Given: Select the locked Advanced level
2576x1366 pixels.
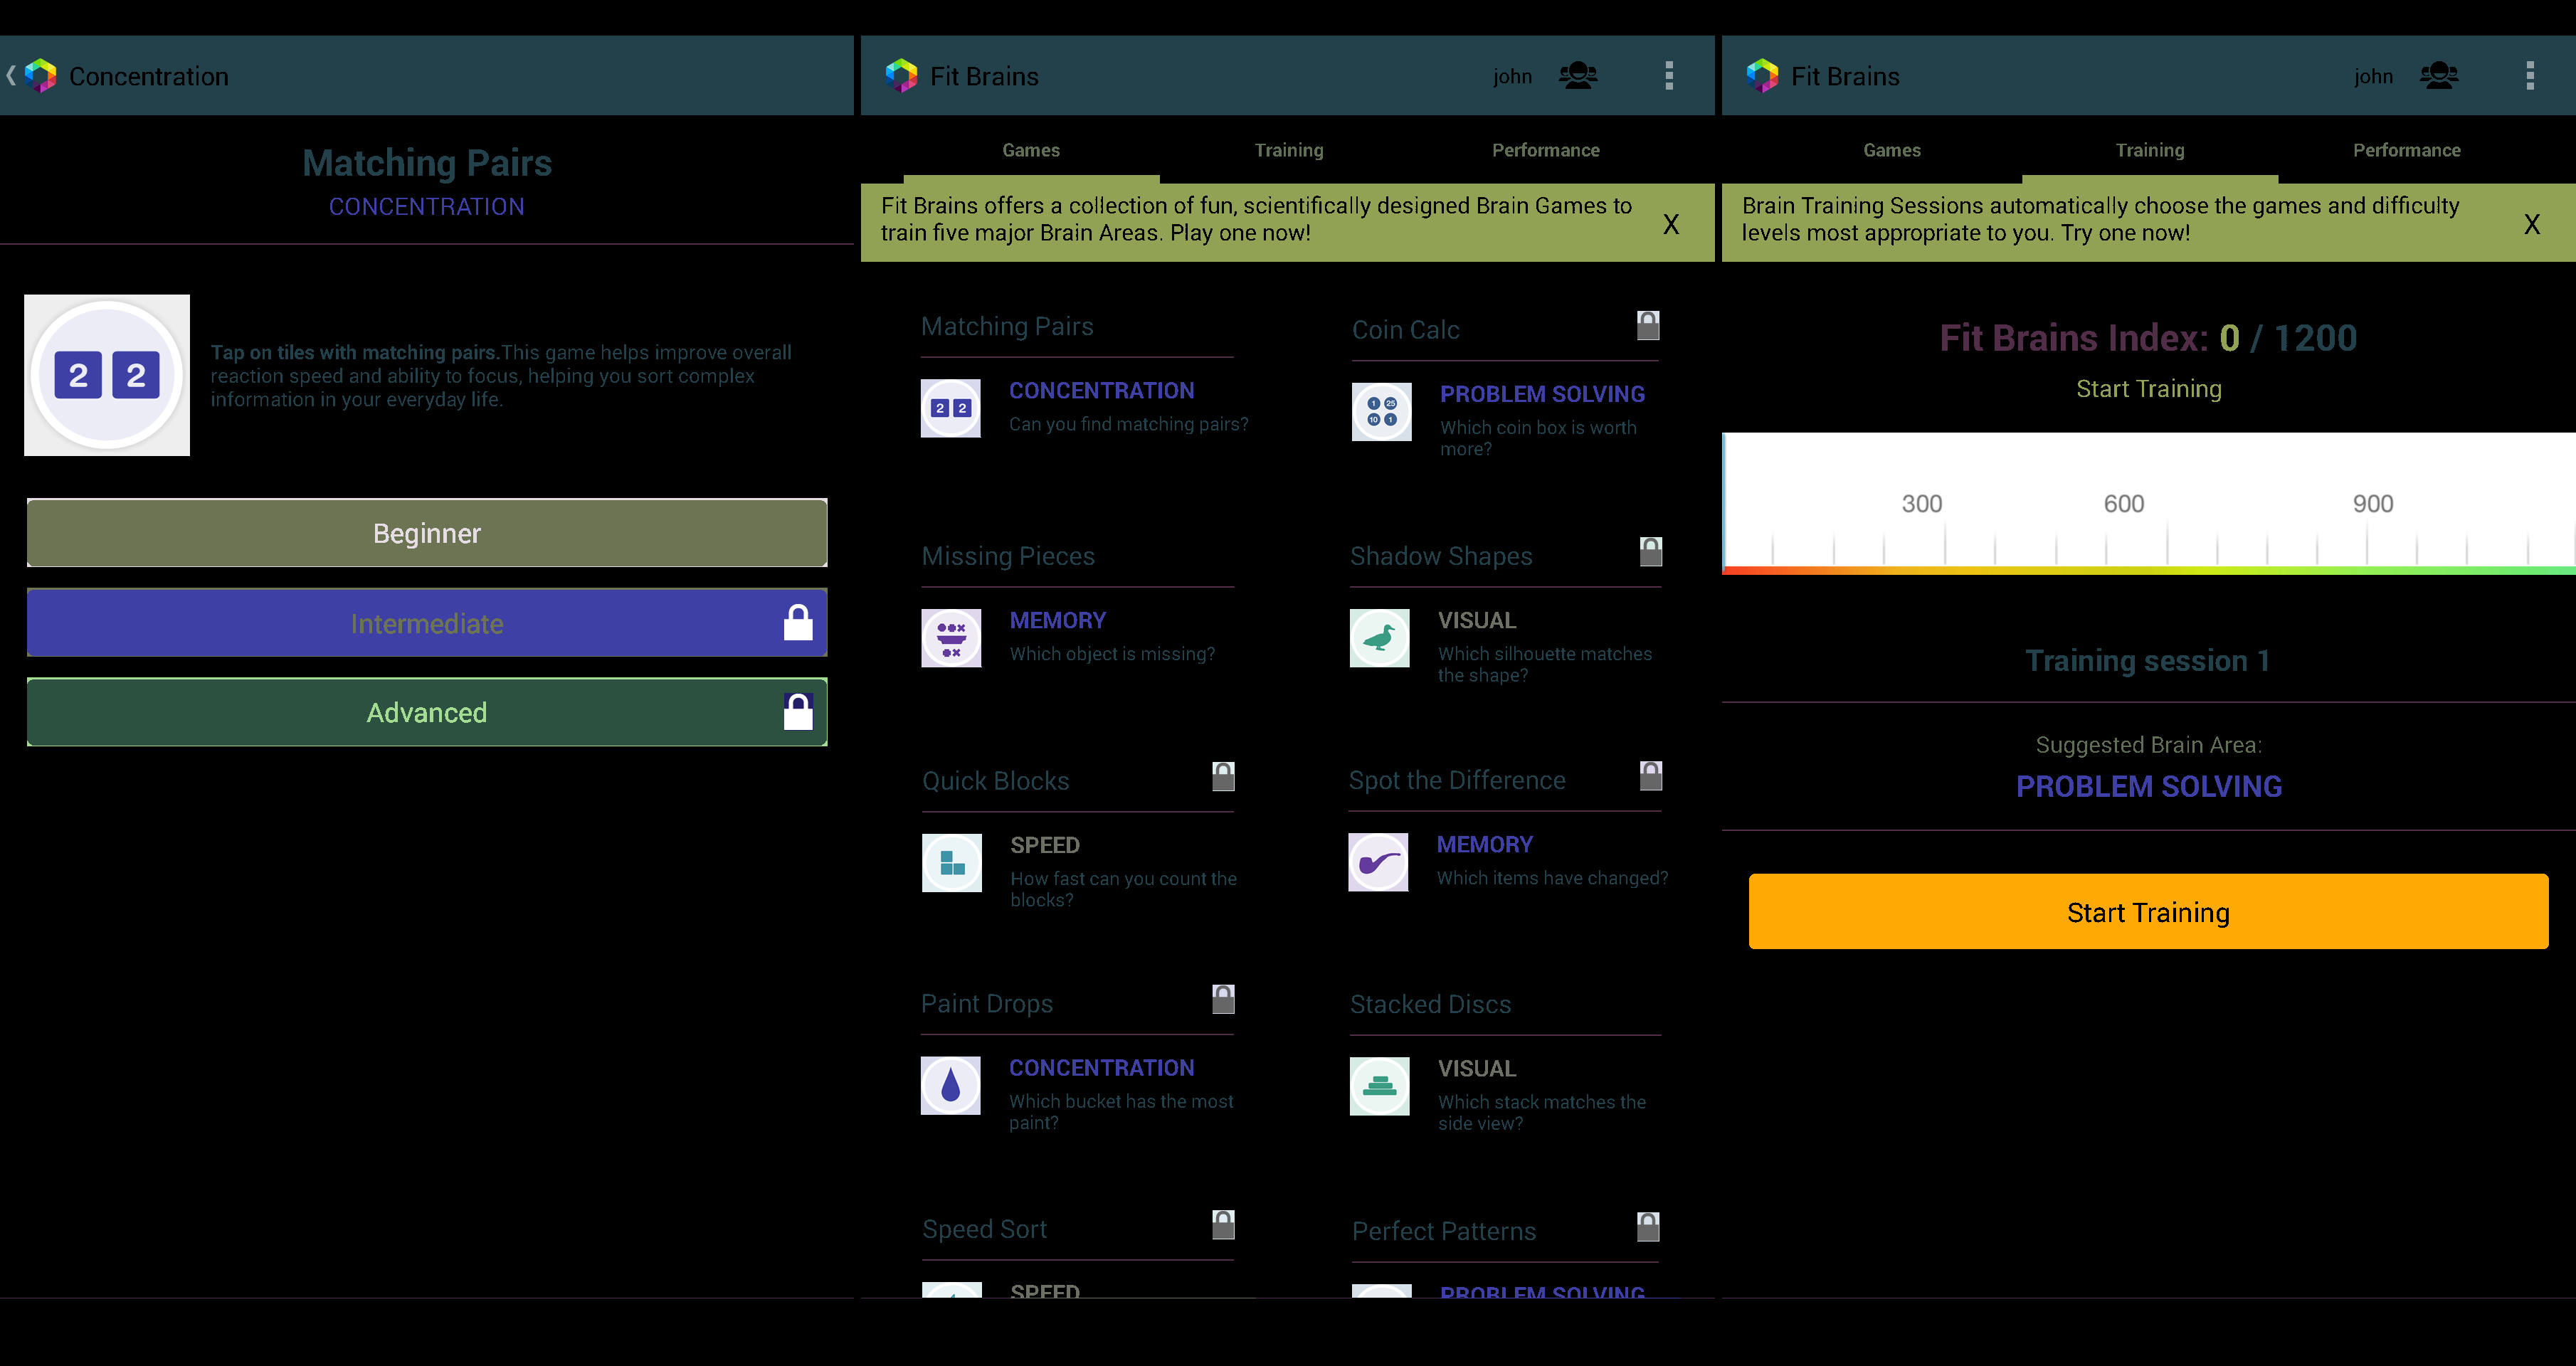Looking at the screenshot, I should [x=427, y=712].
